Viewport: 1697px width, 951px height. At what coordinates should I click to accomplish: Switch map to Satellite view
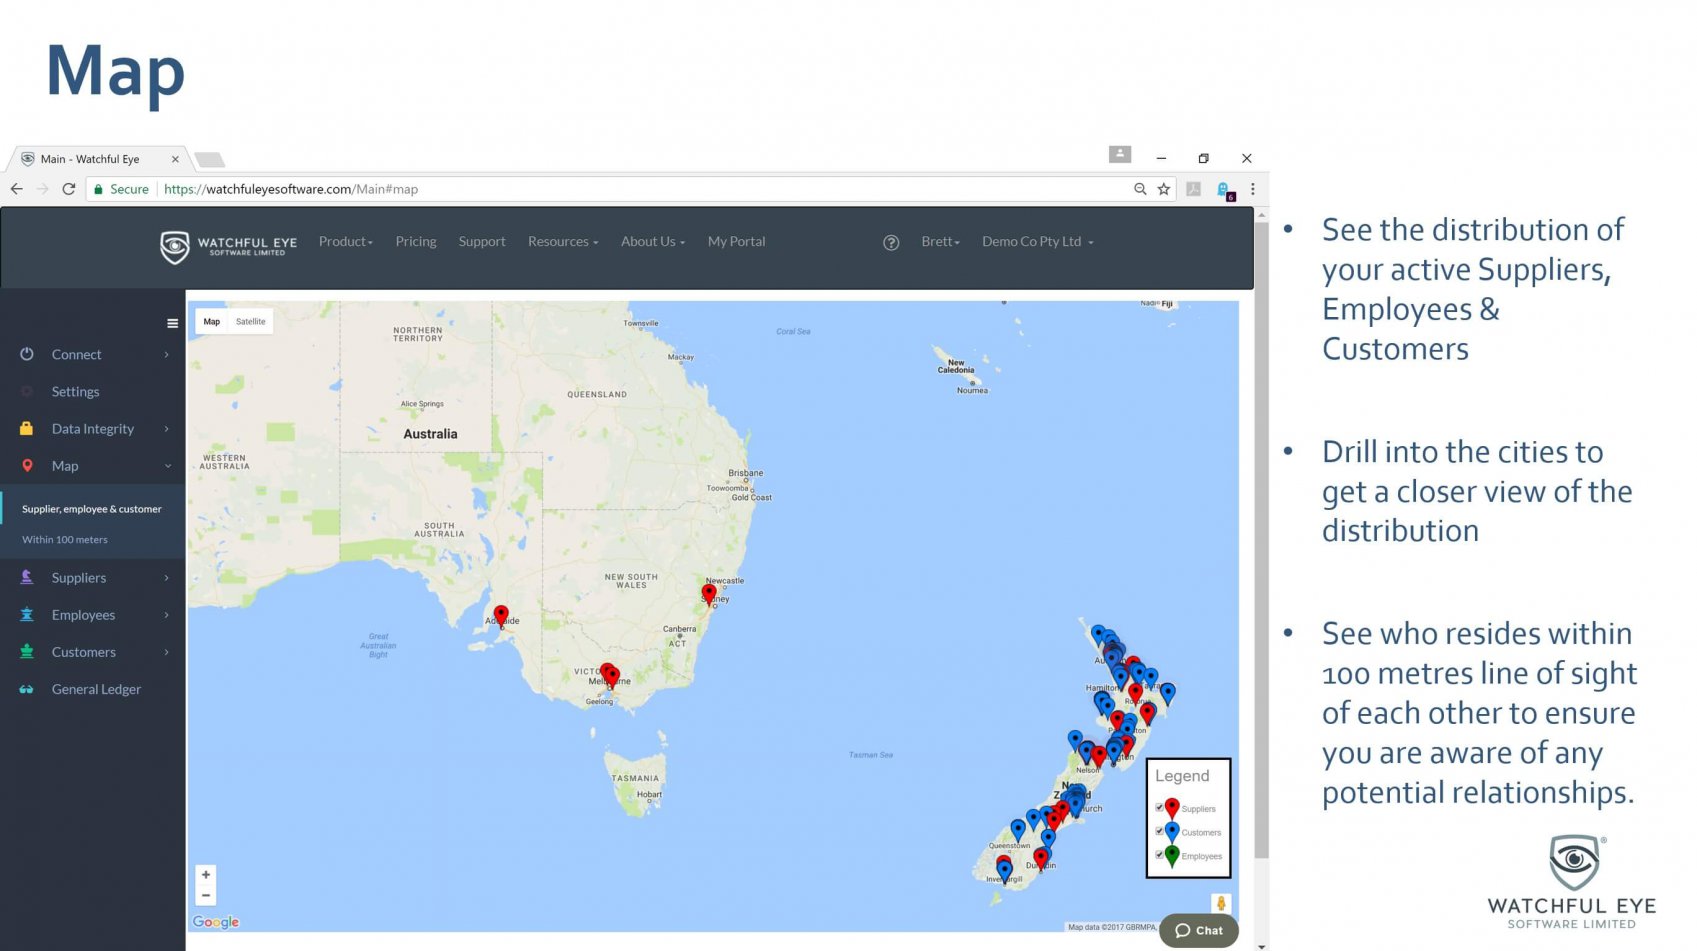point(250,322)
